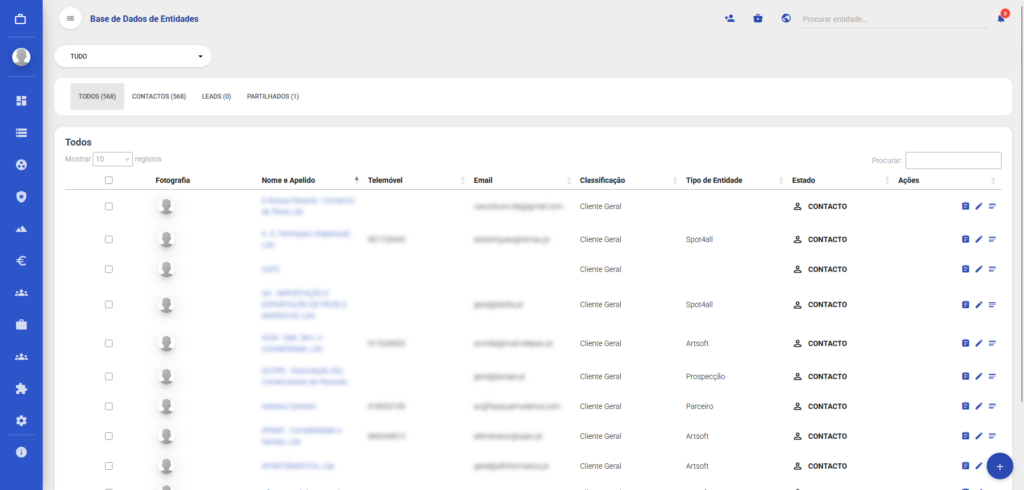Tick the checkbox on the Parceiro row
Viewport: 1024px width, 490px height.
(x=108, y=406)
